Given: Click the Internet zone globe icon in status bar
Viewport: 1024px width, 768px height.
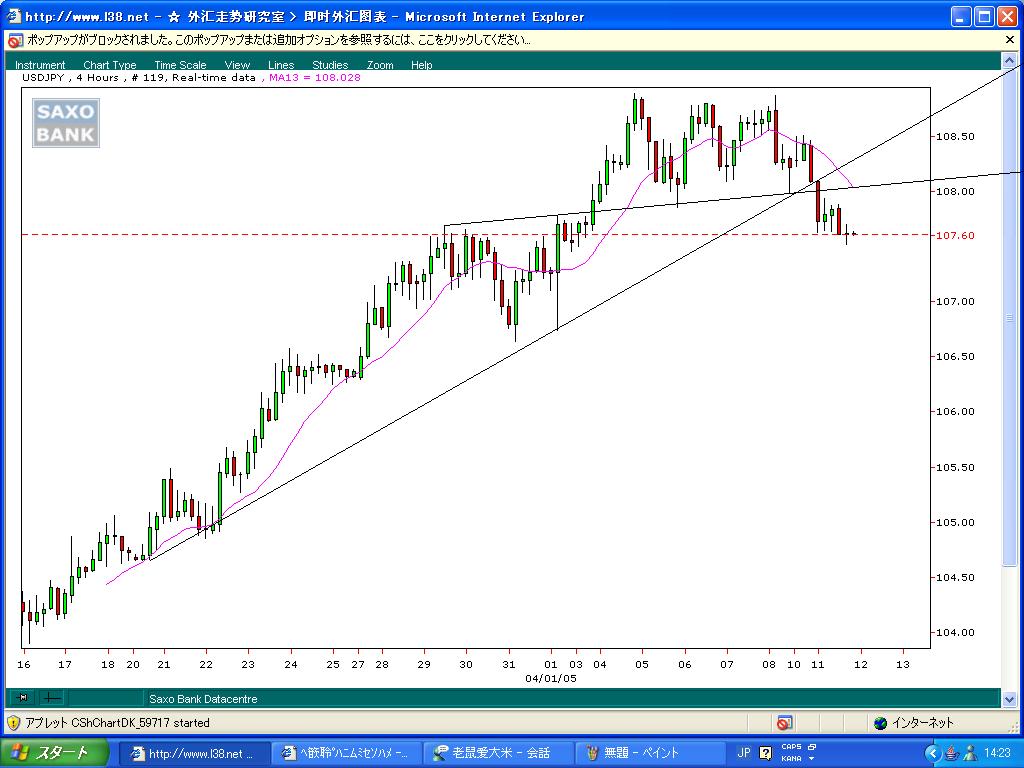Looking at the screenshot, I should (881, 723).
